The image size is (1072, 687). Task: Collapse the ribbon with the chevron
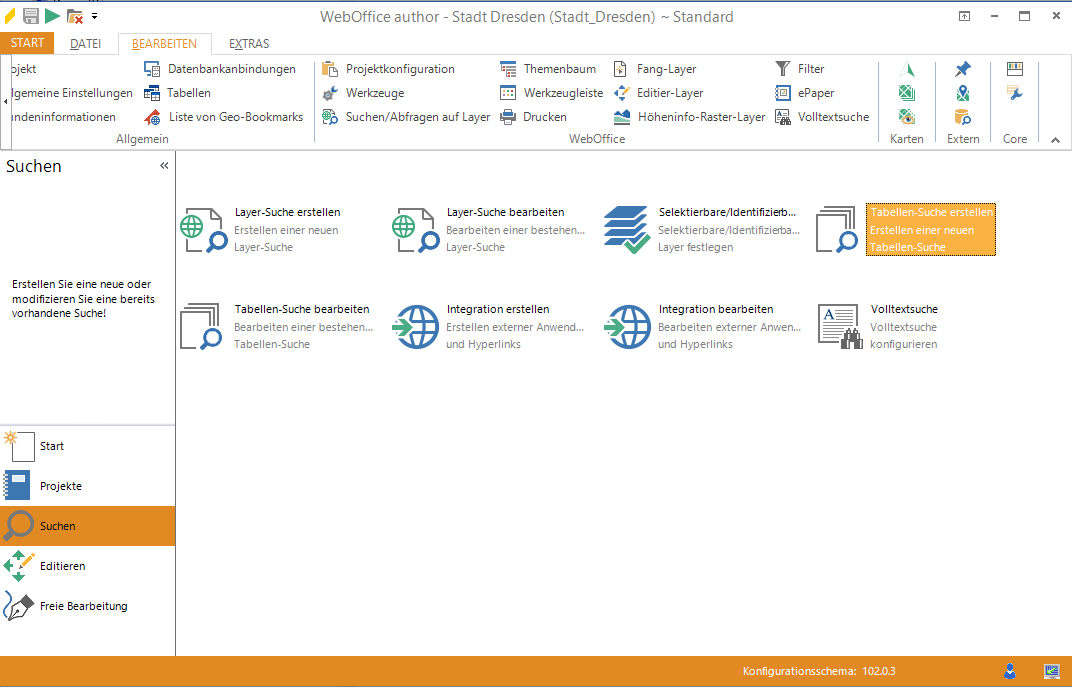click(1055, 140)
